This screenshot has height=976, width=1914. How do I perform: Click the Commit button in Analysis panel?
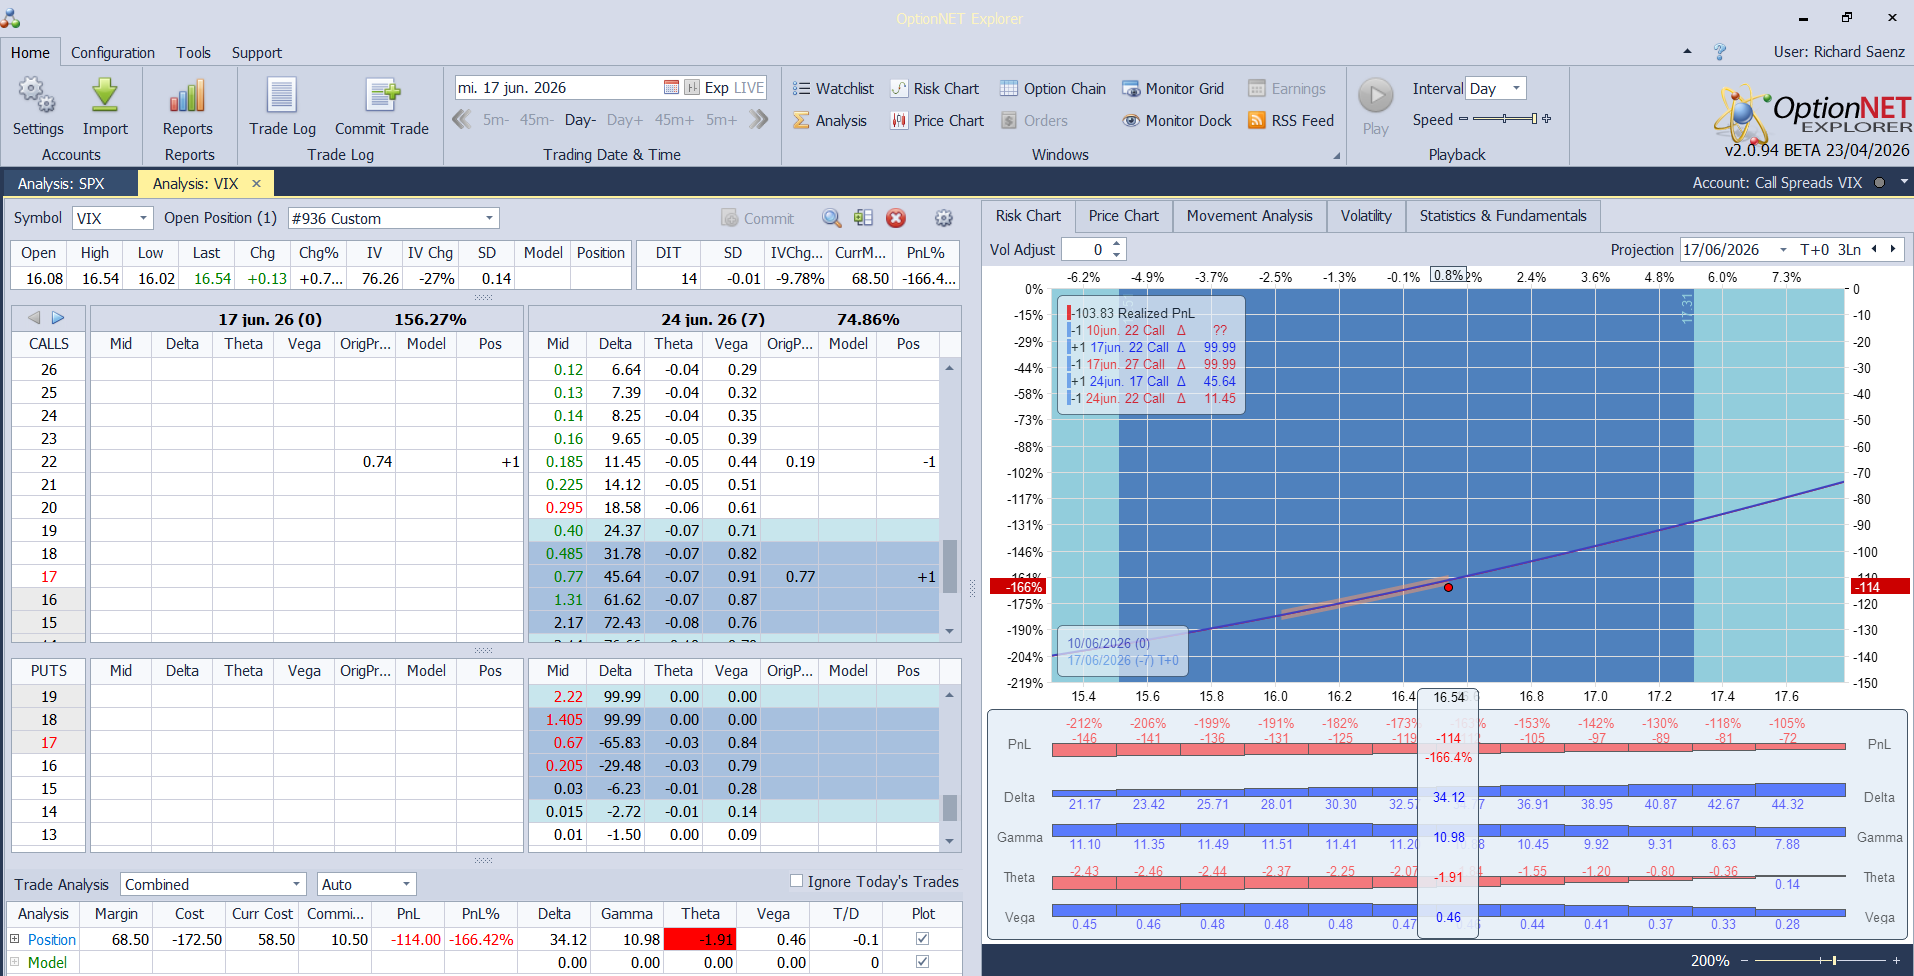(757, 218)
